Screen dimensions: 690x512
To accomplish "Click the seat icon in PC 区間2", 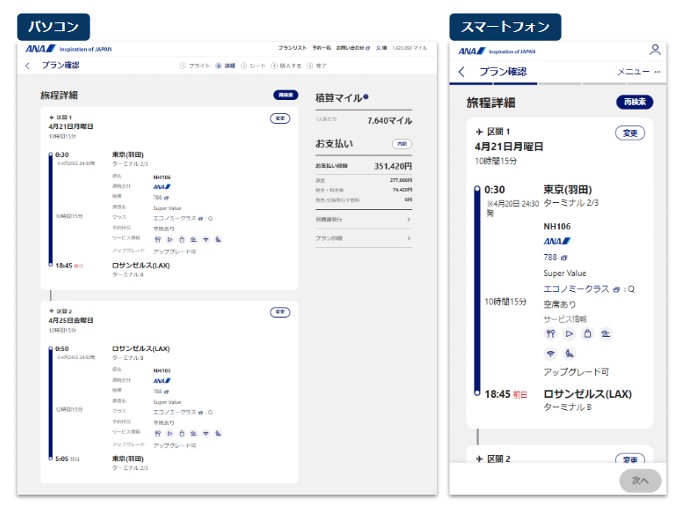I will point(194,434).
